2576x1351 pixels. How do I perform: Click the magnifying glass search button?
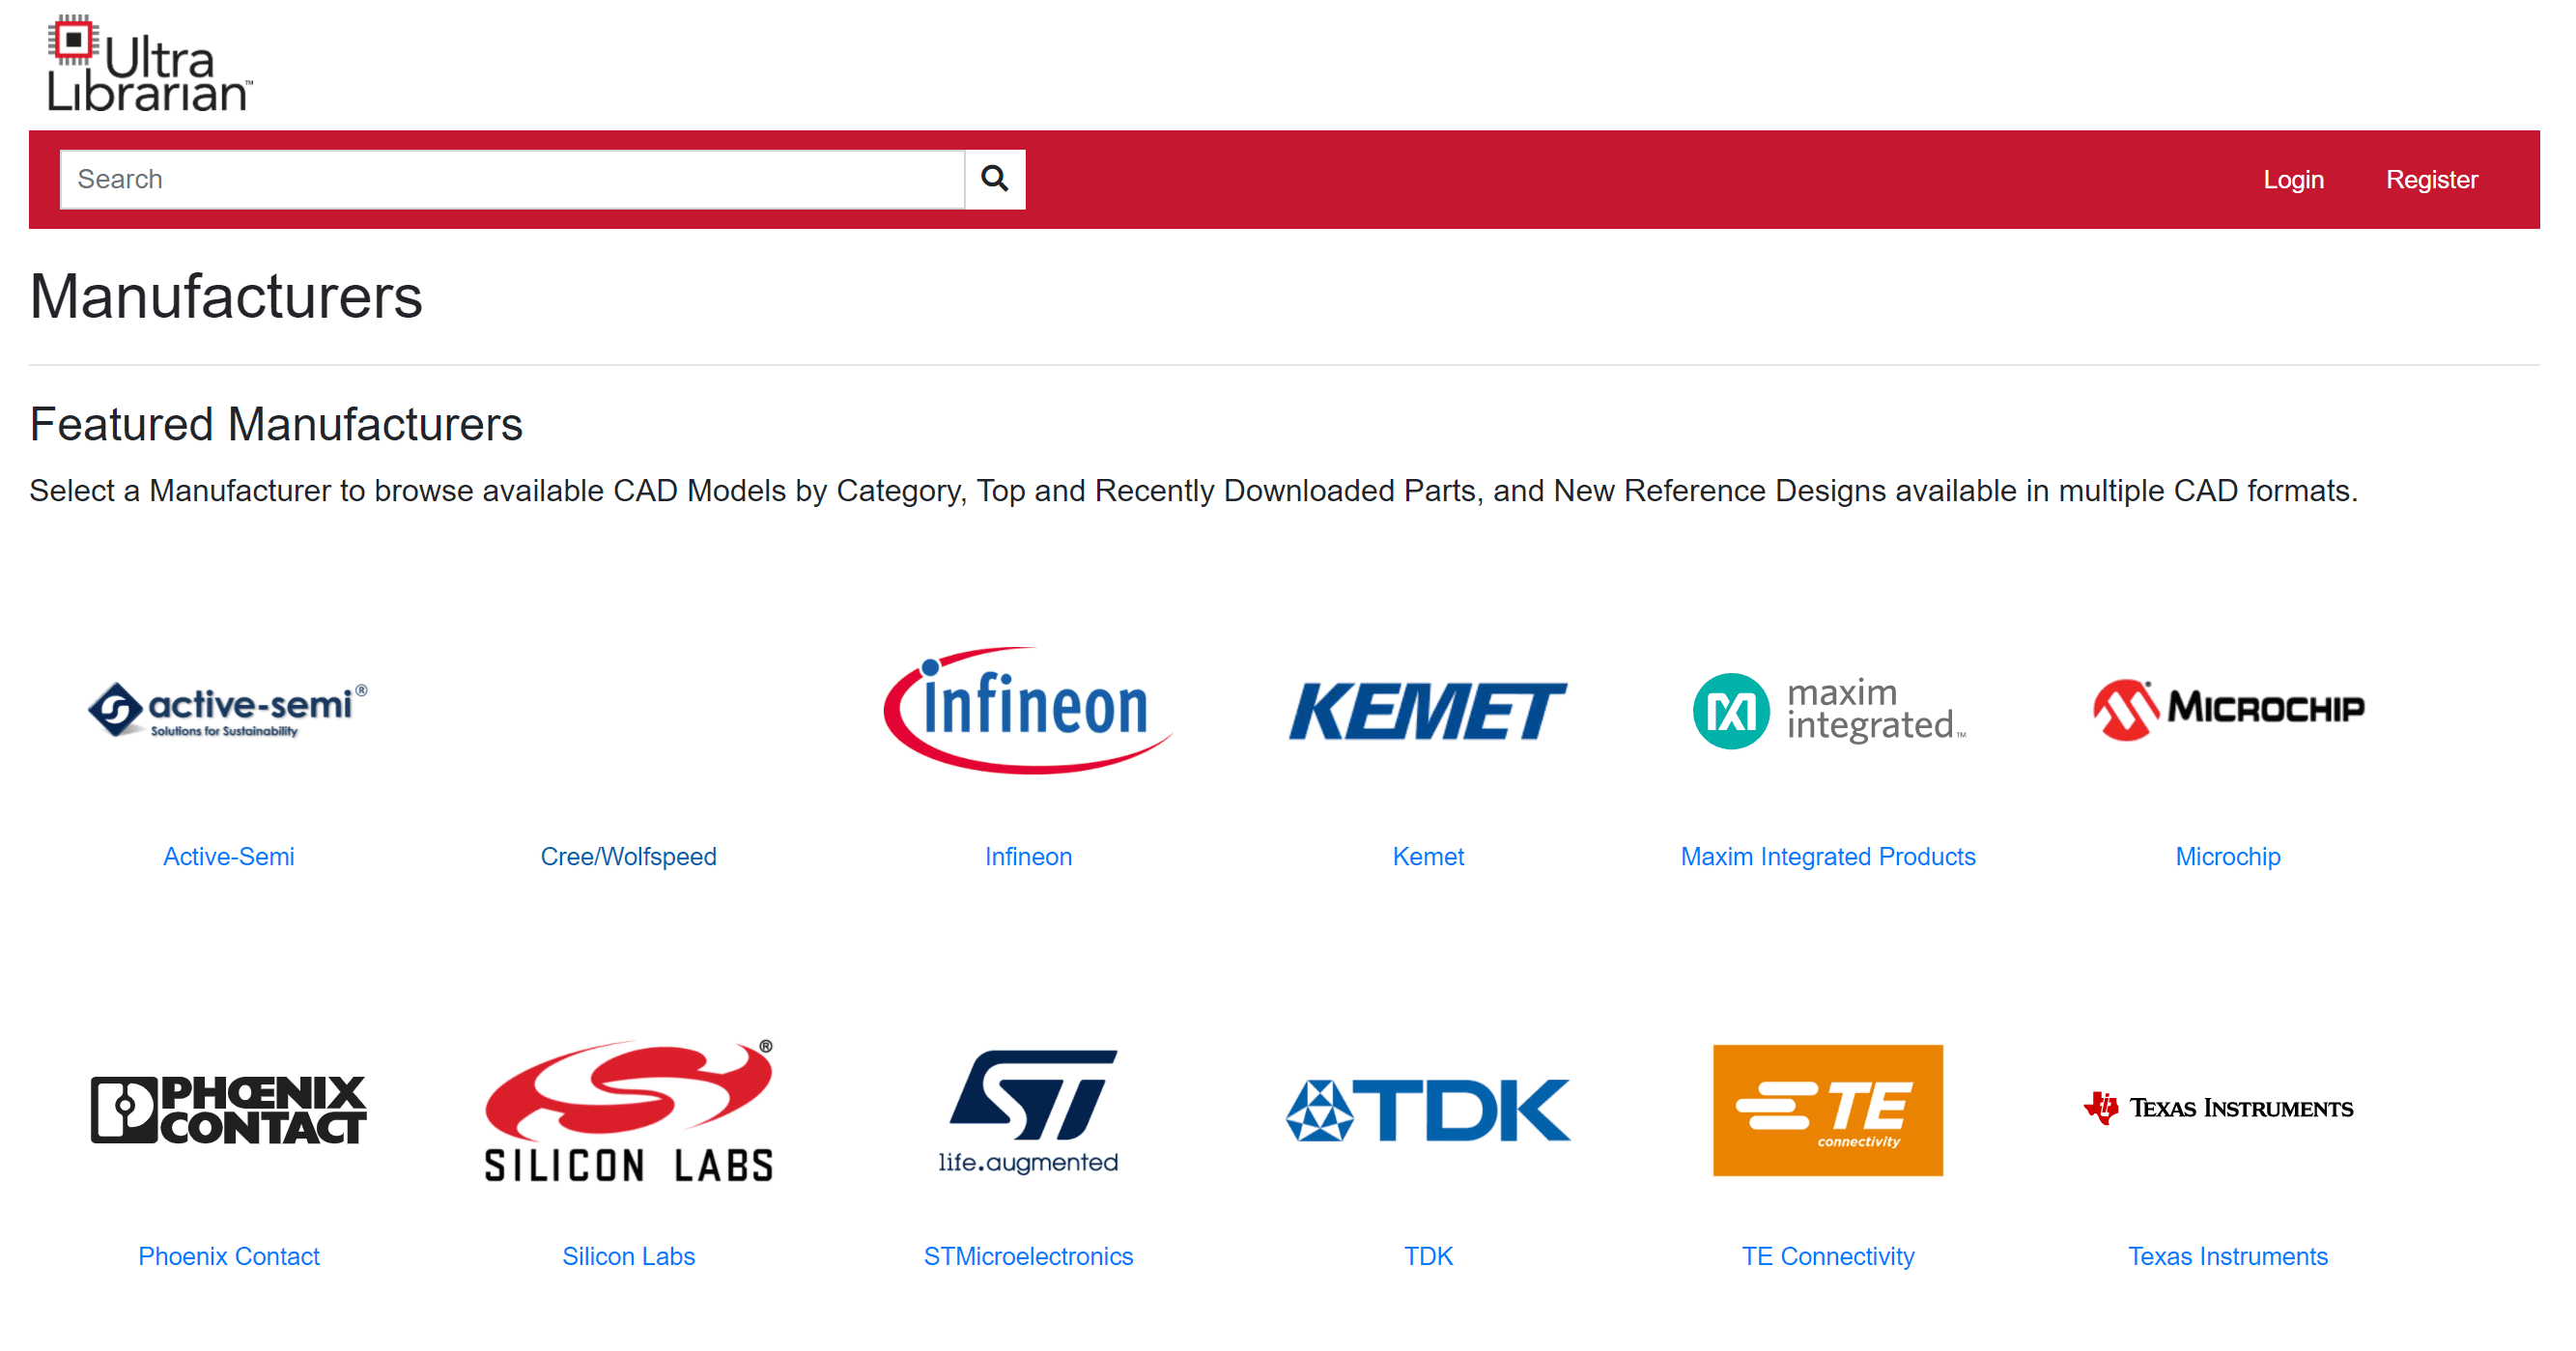(994, 179)
